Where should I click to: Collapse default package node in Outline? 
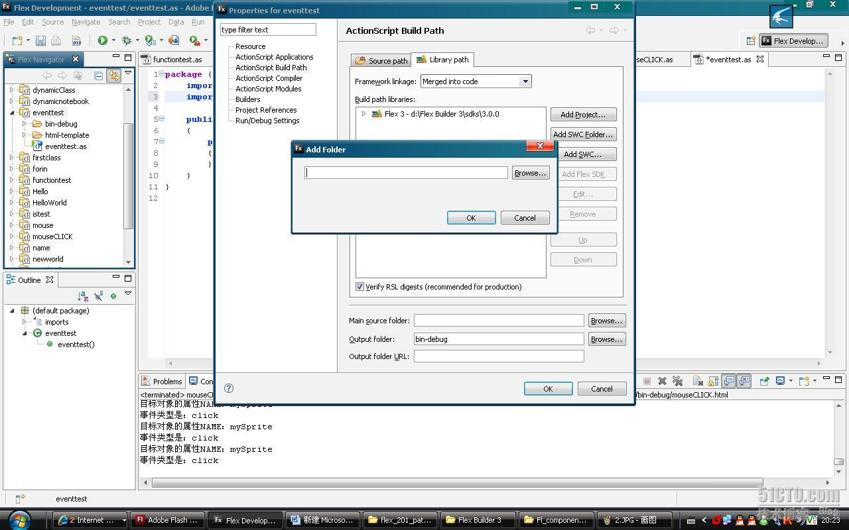pos(12,311)
